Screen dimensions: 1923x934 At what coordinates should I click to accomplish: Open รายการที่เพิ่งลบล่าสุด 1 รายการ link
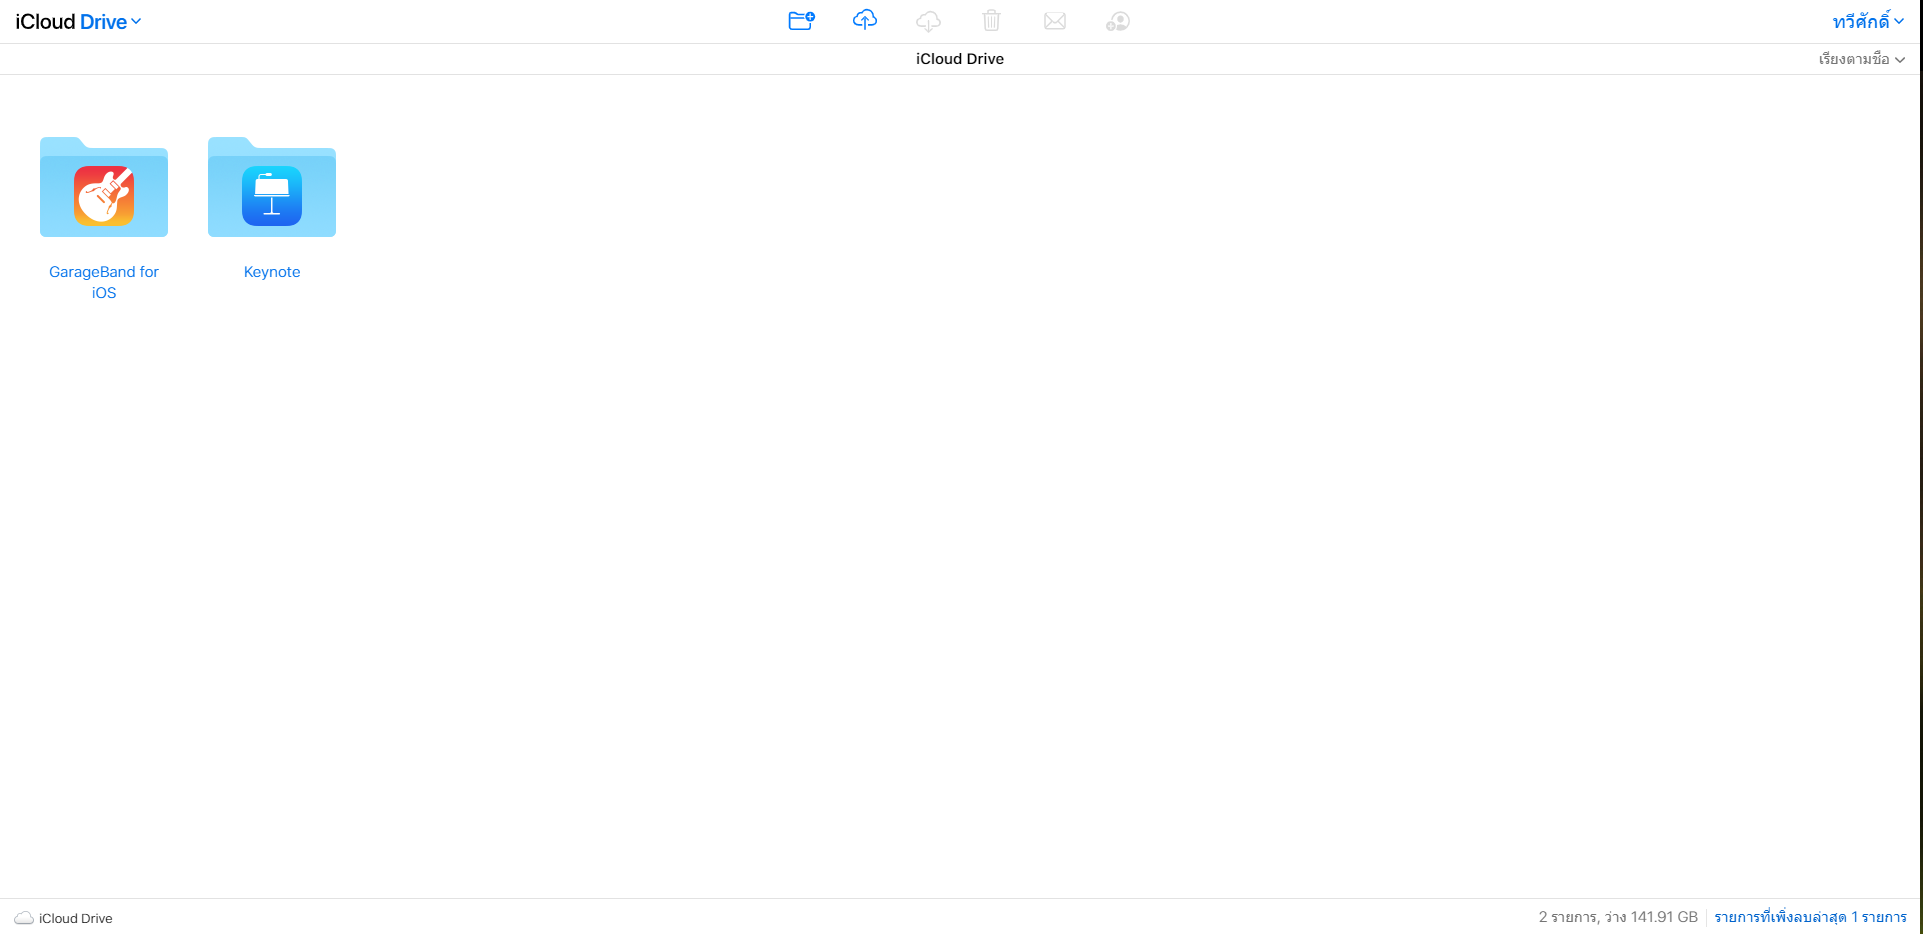pyautogui.click(x=1810, y=917)
